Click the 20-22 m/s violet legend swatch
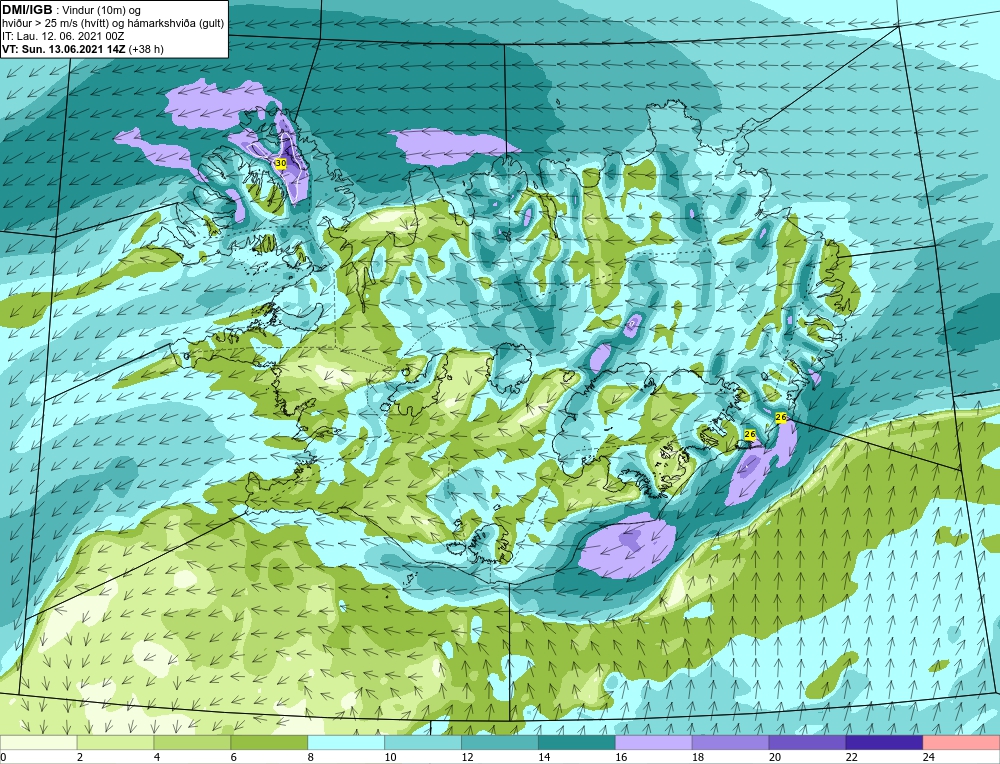The image size is (1000, 764). click(807, 743)
